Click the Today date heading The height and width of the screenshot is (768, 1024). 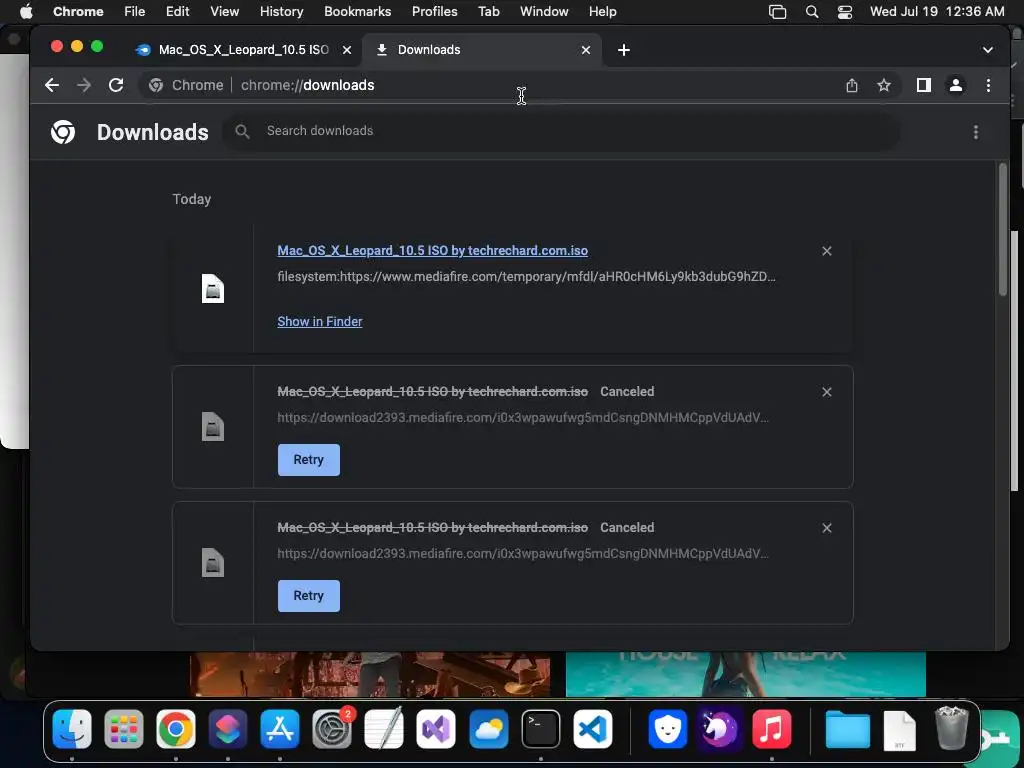tap(191, 199)
